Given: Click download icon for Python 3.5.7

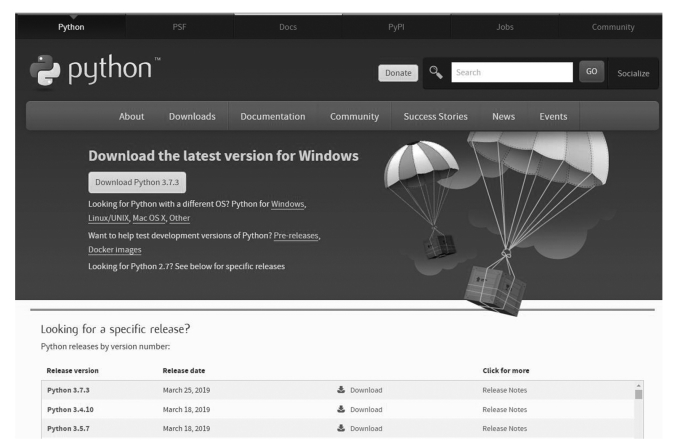Looking at the screenshot, I should pyautogui.click(x=341, y=428).
